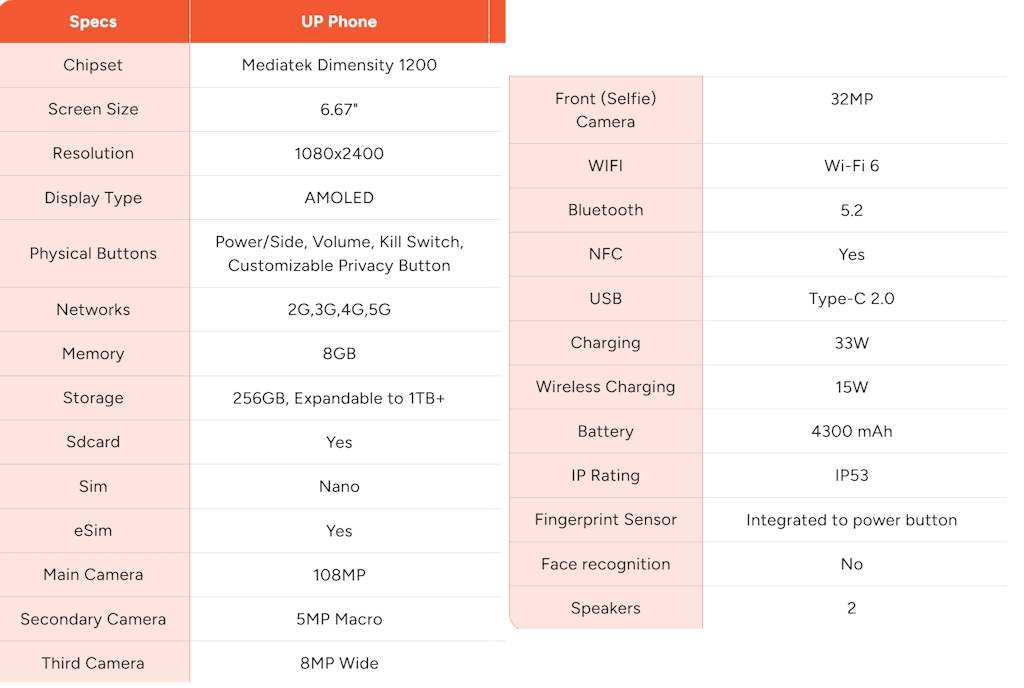Click the Front (Selfie) Camera label
The image size is (1024, 688).
click(x=605, y=110)
